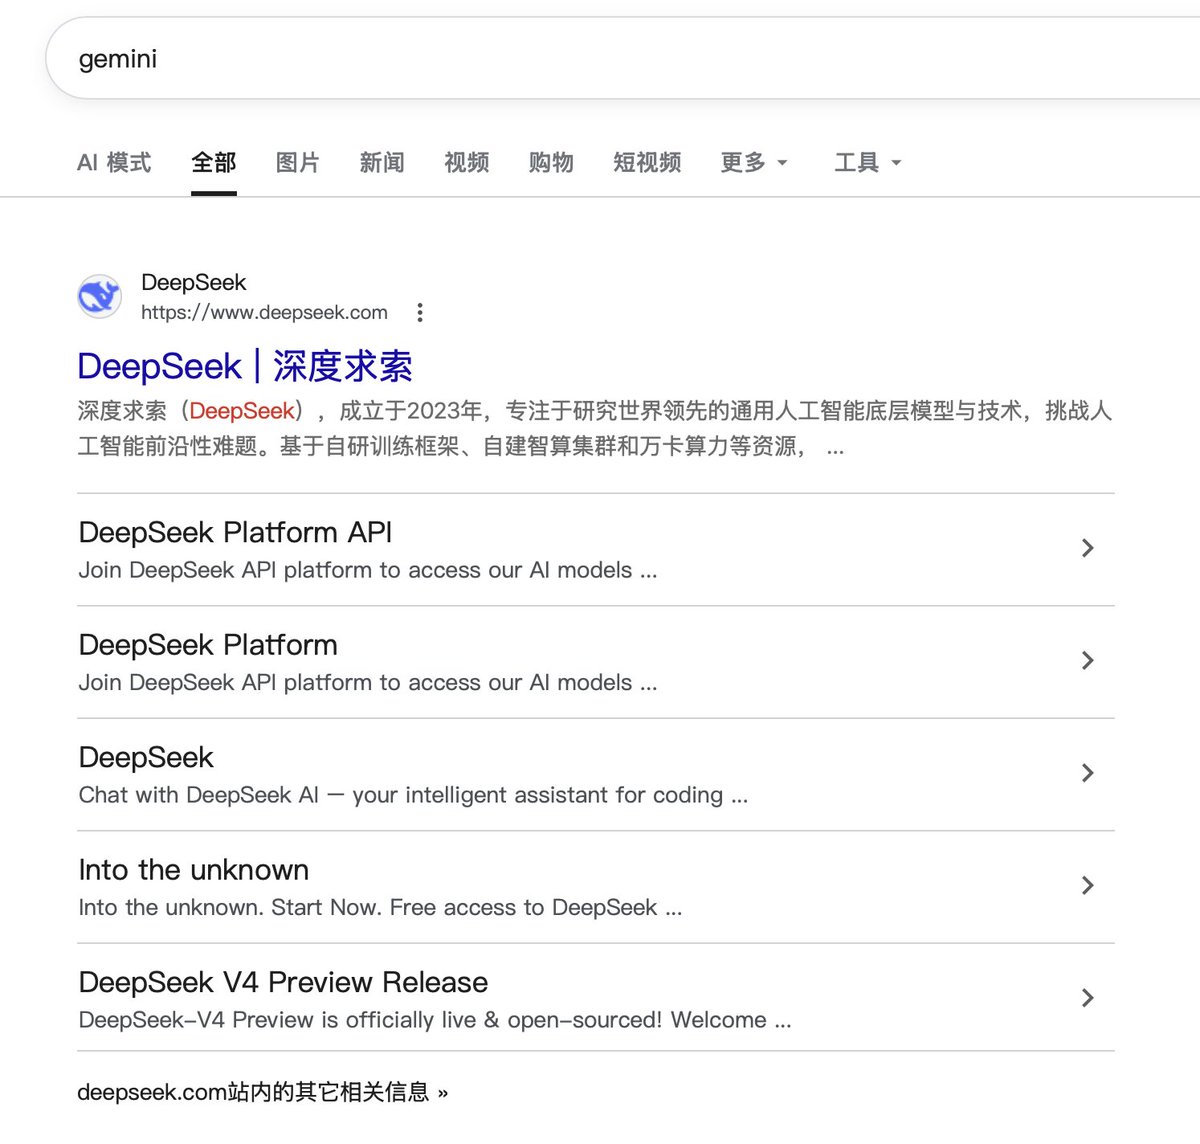Click snippet 'Chat with DeepSeek AI — your intelligent assistant'
This screenshot has width=1200, height=1144.
[x=413, y=795]
